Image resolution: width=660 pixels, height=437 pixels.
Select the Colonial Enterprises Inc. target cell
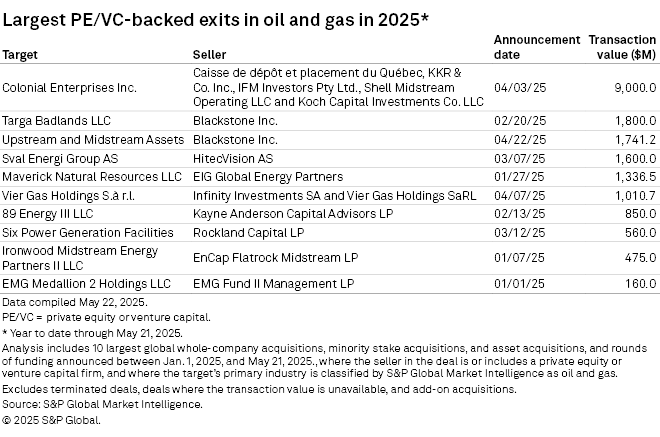click(x=70, y=87)
